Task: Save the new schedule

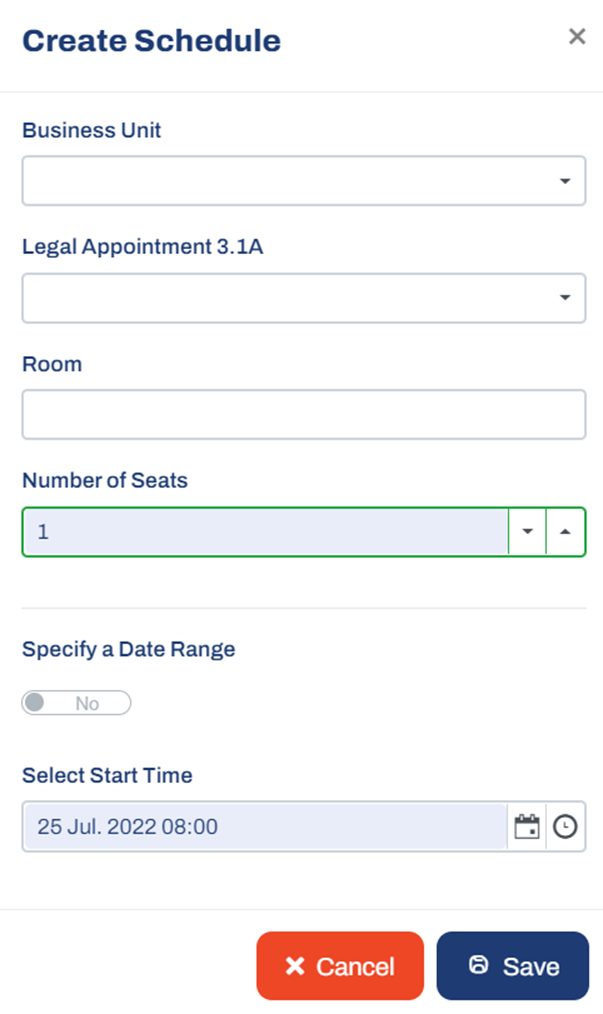Action: tap(513, 966)
